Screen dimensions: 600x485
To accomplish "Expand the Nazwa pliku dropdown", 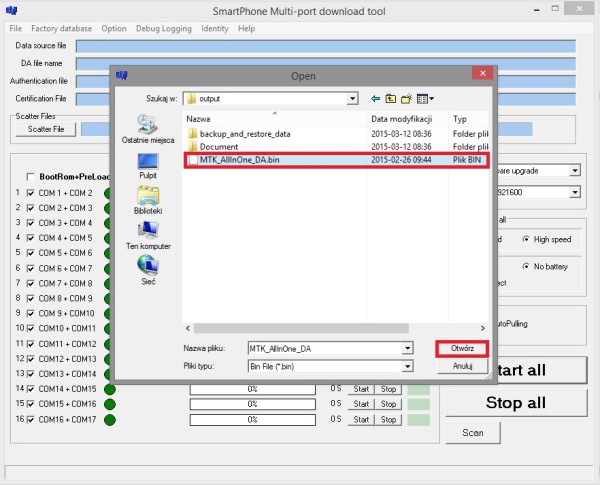I will 407,348.
